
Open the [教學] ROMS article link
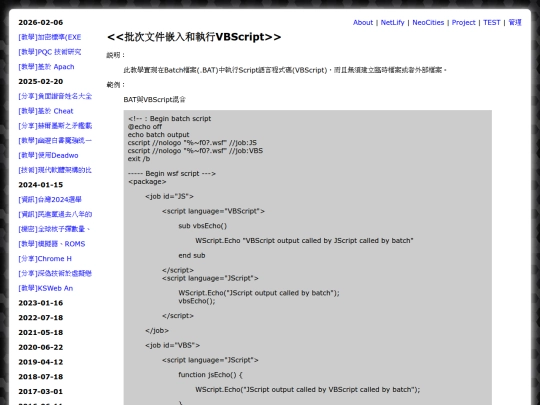pyautogui.click(x=52, y=244)
